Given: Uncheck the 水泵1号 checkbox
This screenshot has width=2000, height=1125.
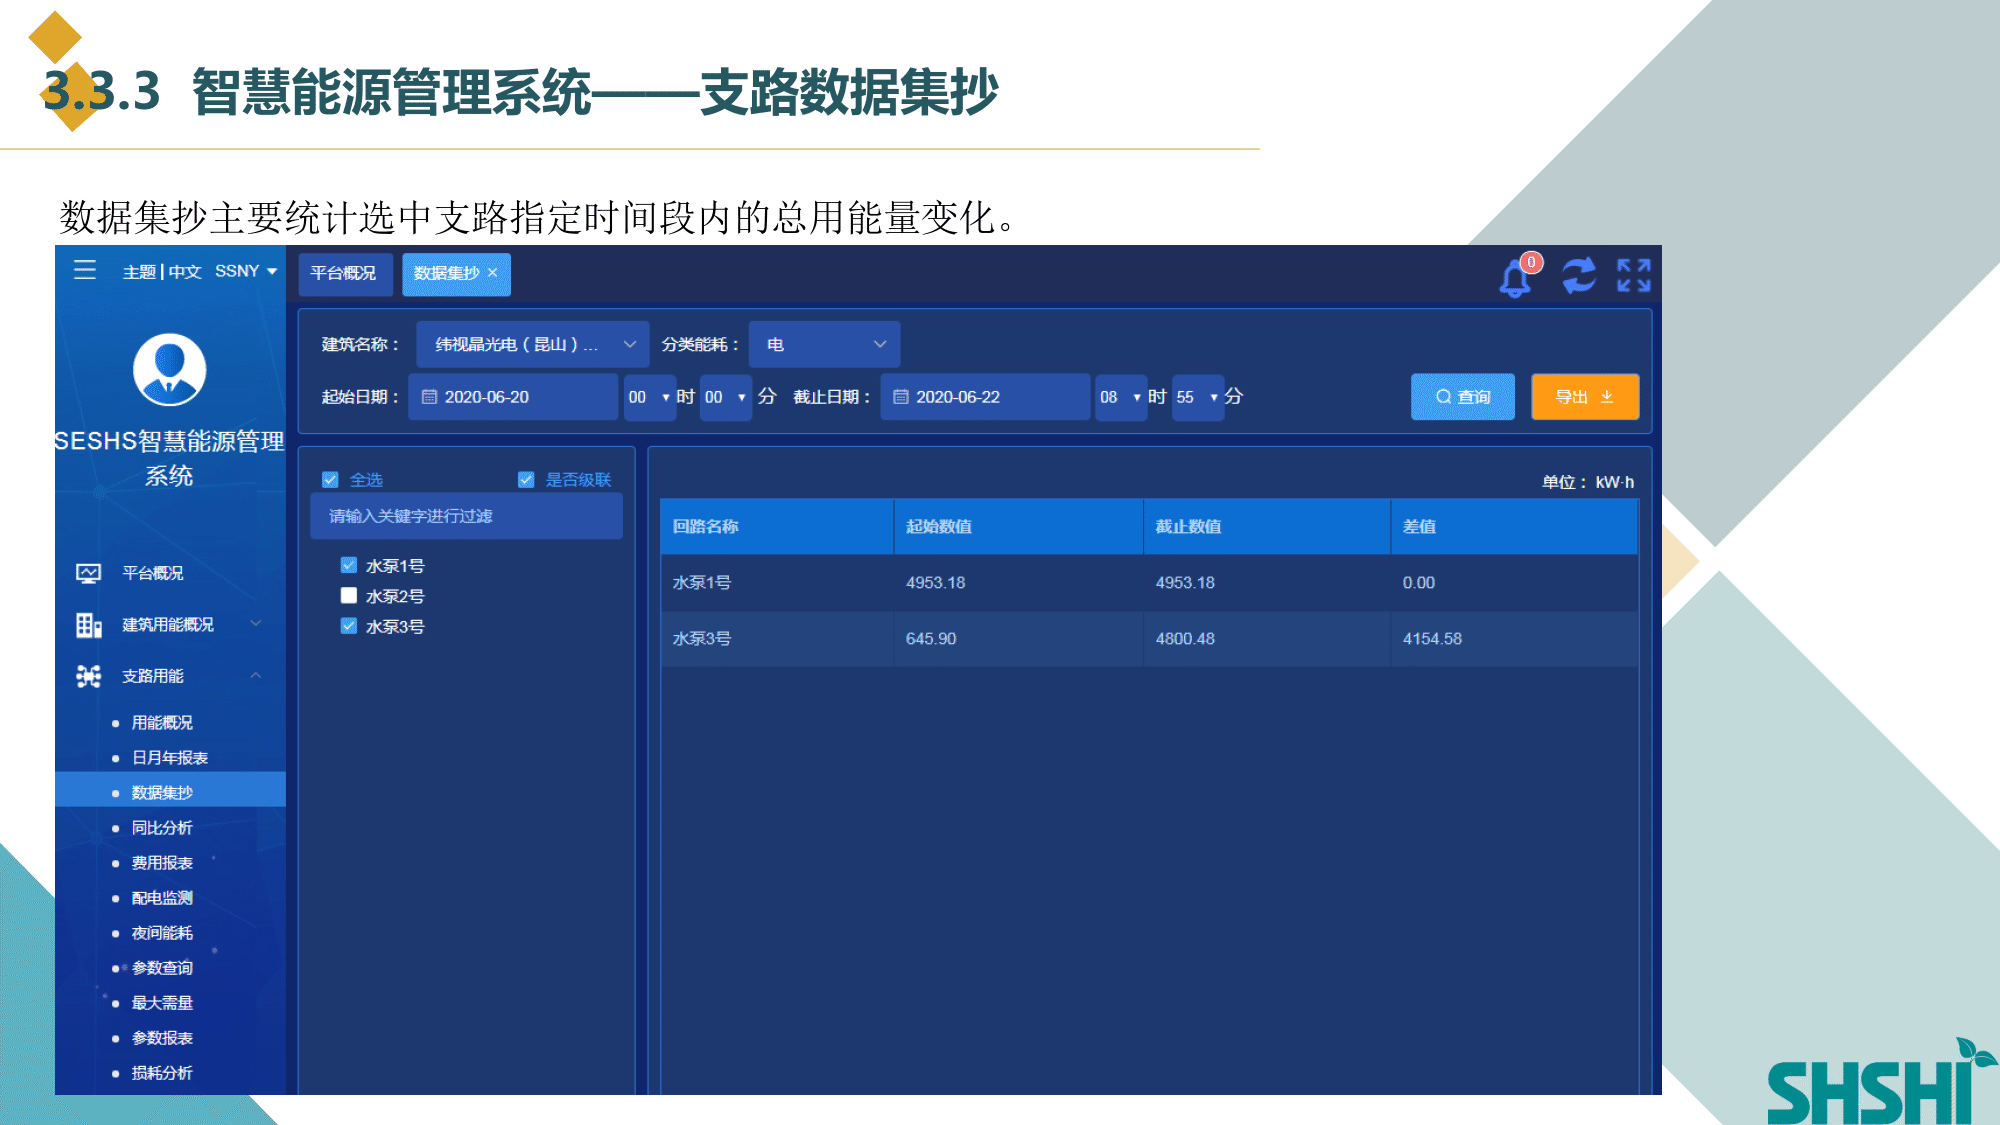Looking at the screenshot, I should pyautogui.click(x=349, y=565).
